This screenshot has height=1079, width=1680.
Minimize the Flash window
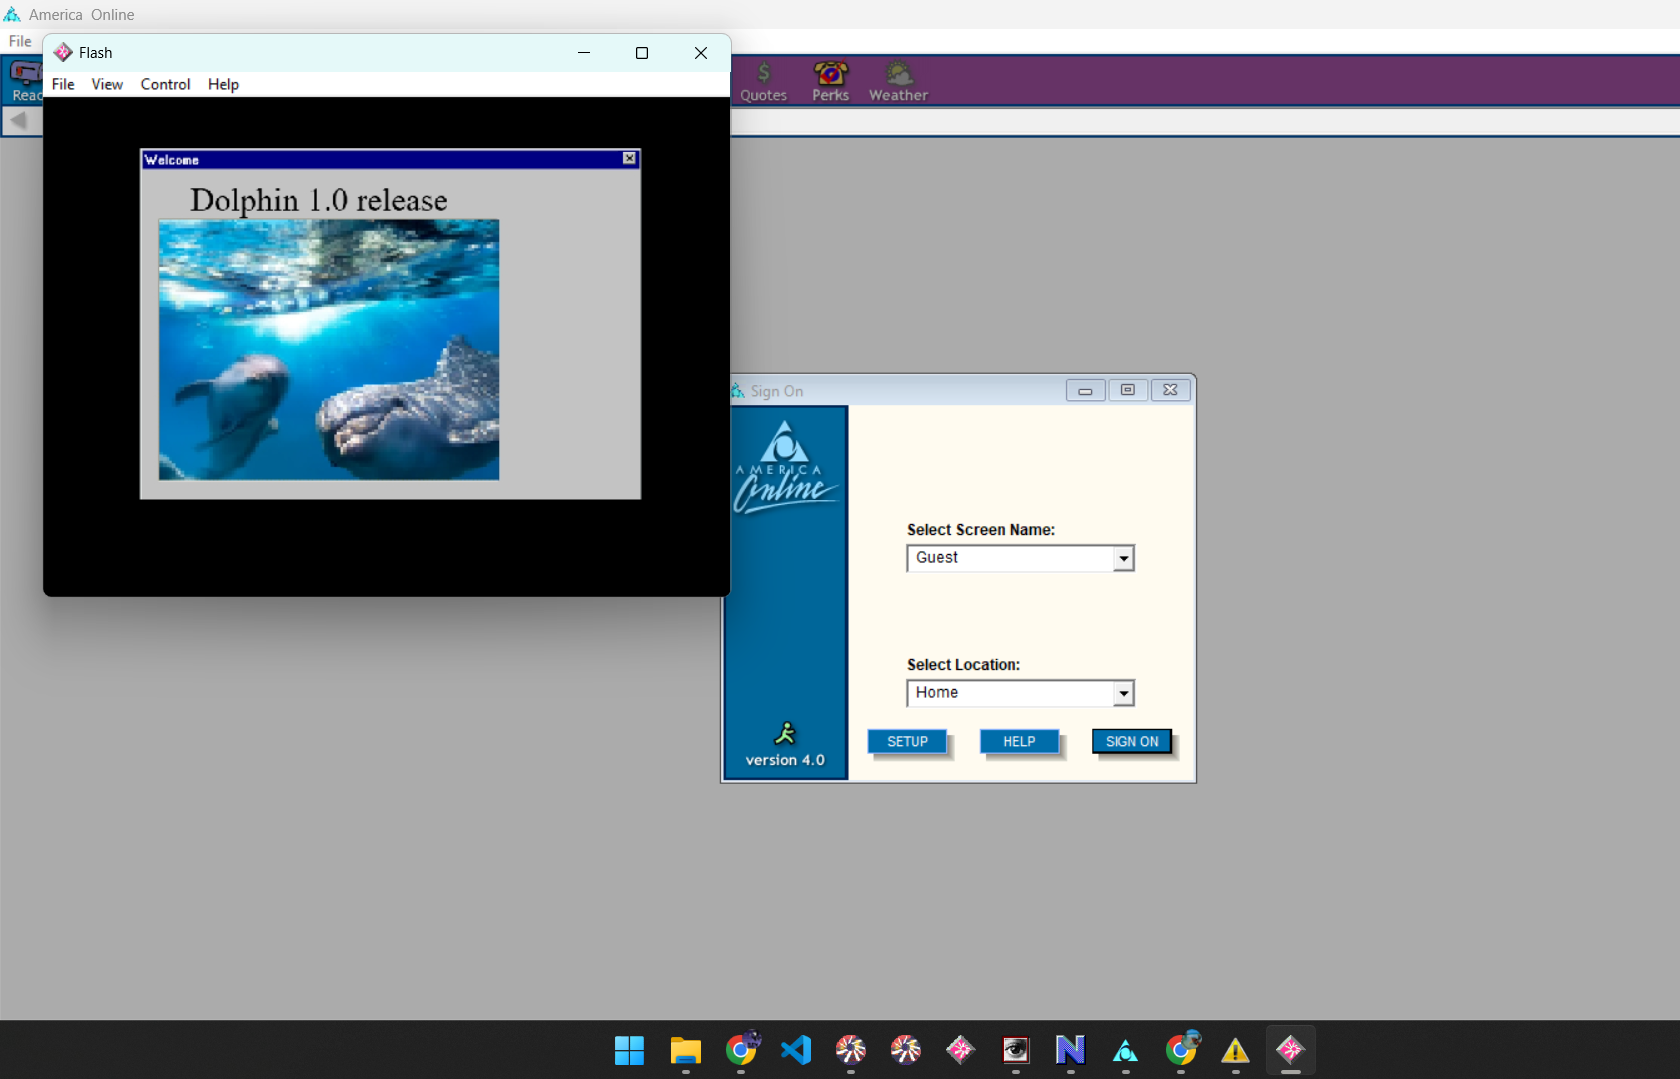click(x=584, y=53)
